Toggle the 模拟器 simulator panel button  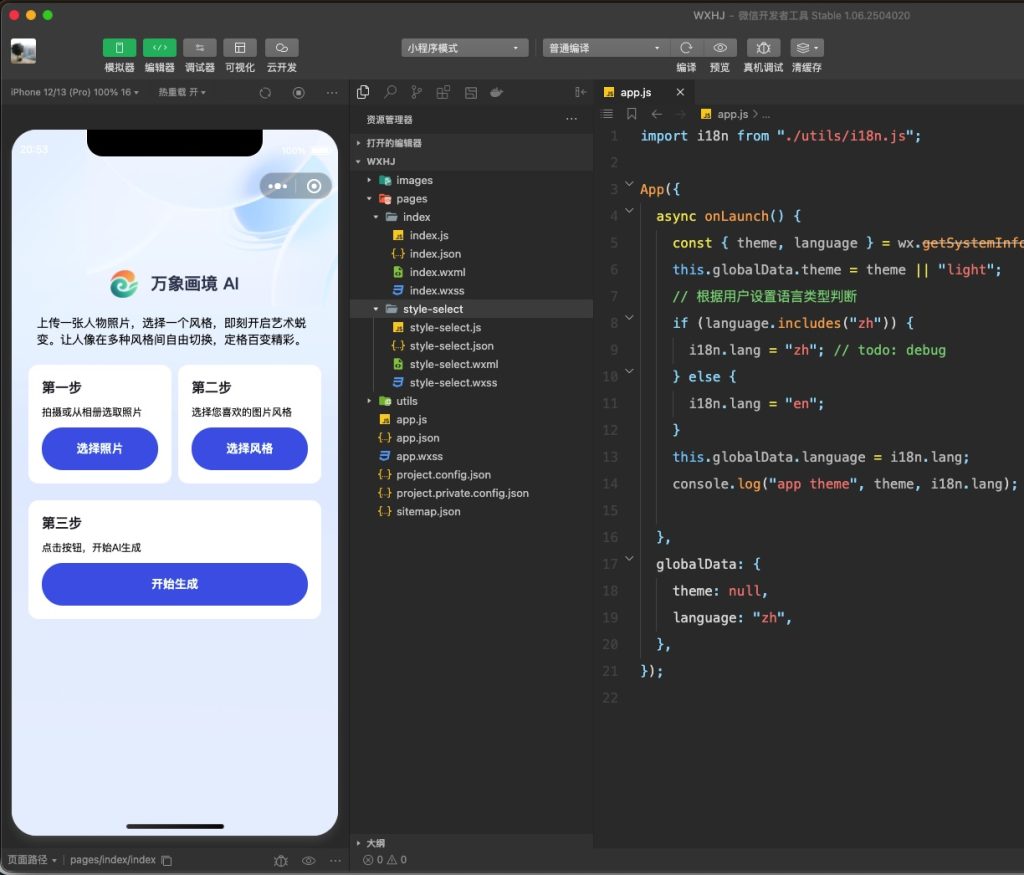(119, 48)
